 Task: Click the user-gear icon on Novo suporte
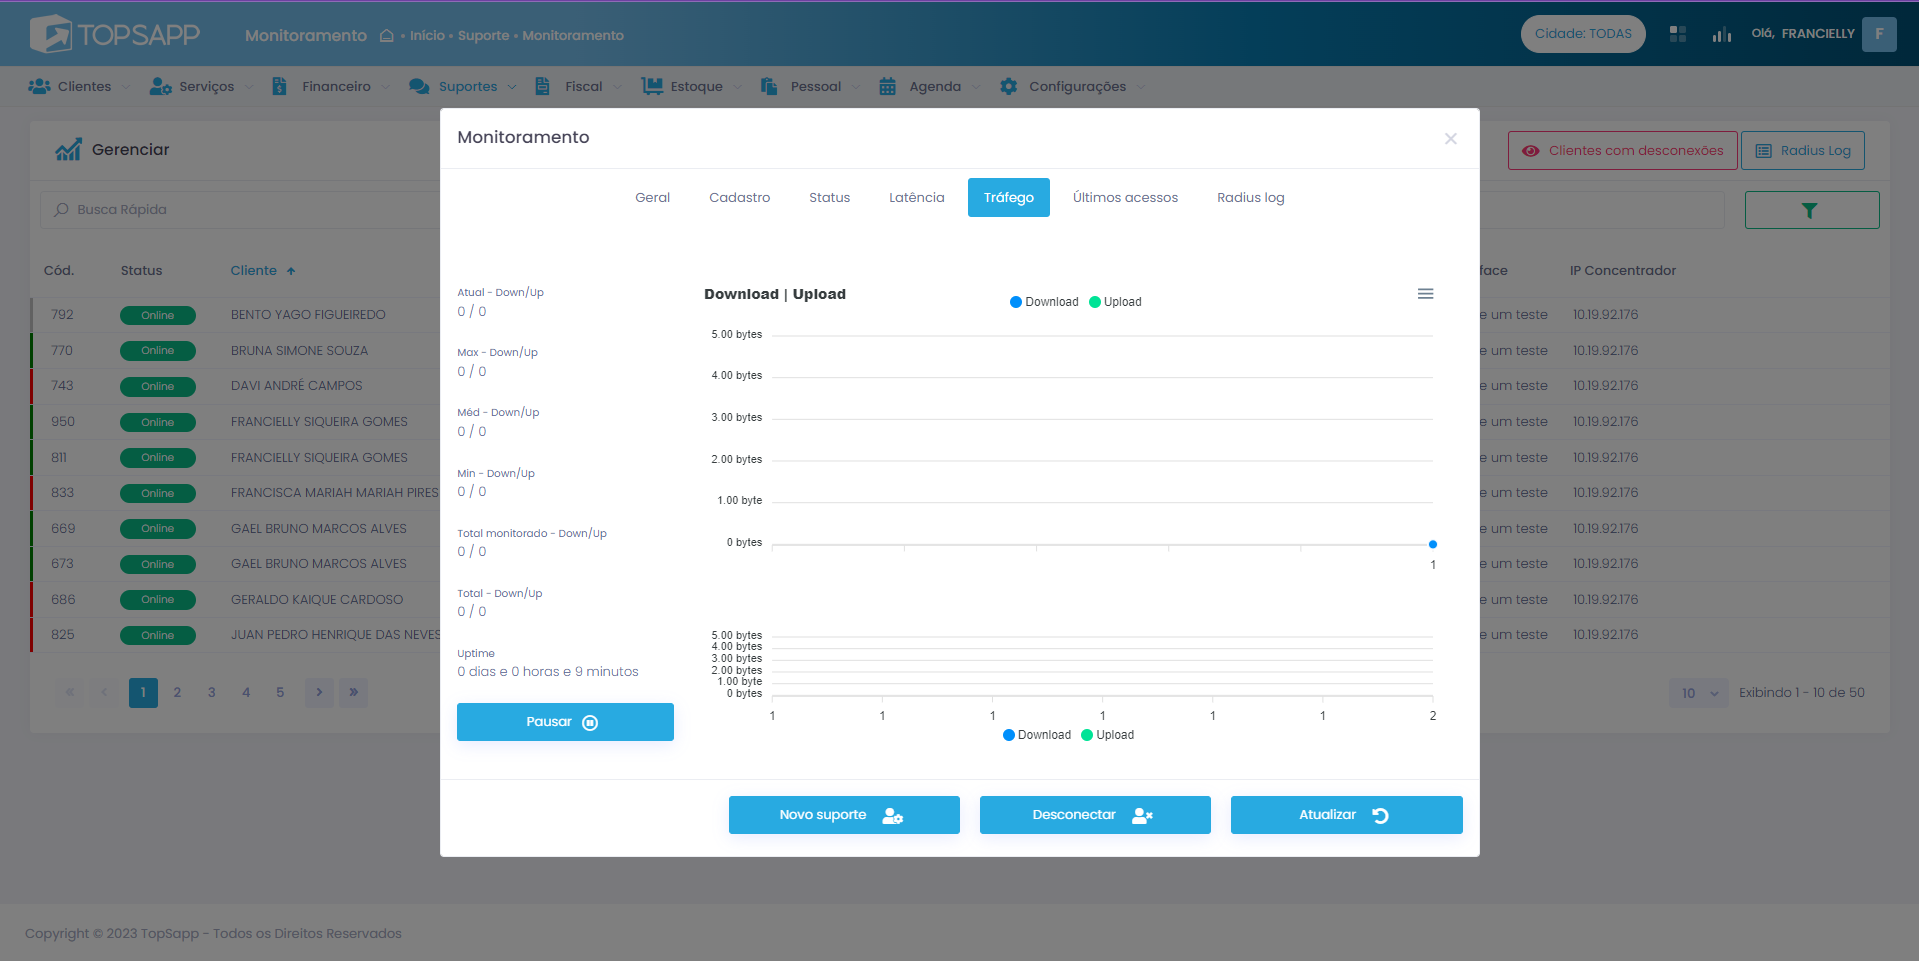coord(892,816)
